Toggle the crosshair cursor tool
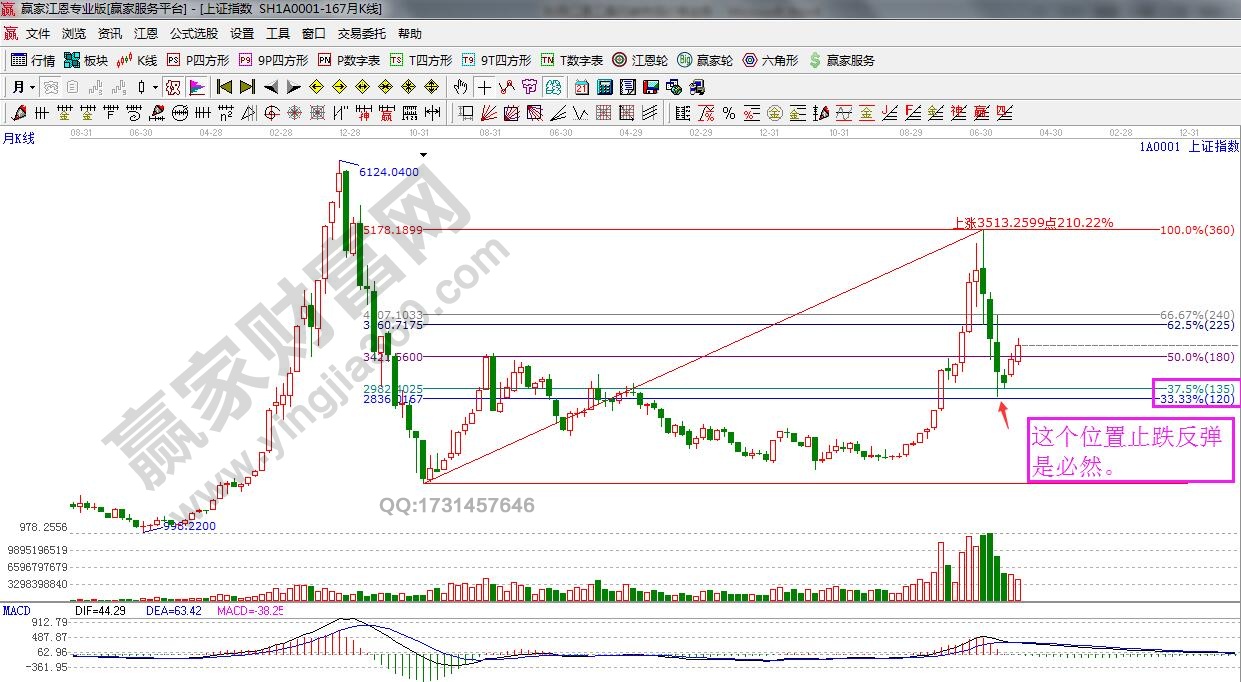The width and height of the screenshot is (1241, 682). tap(484, 87)
